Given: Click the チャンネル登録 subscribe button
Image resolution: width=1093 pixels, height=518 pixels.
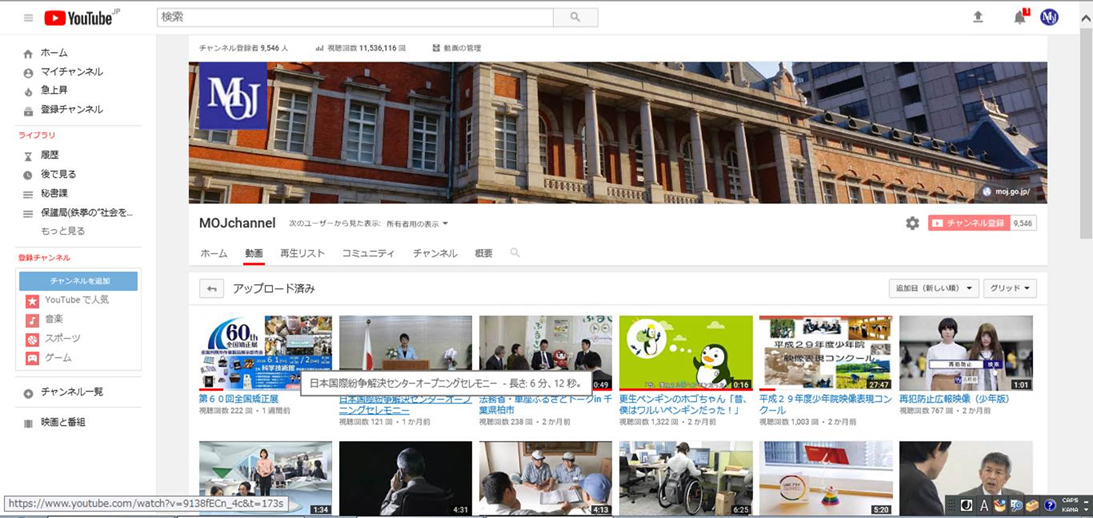Looking at the screenshot, I should coord(969,223).
